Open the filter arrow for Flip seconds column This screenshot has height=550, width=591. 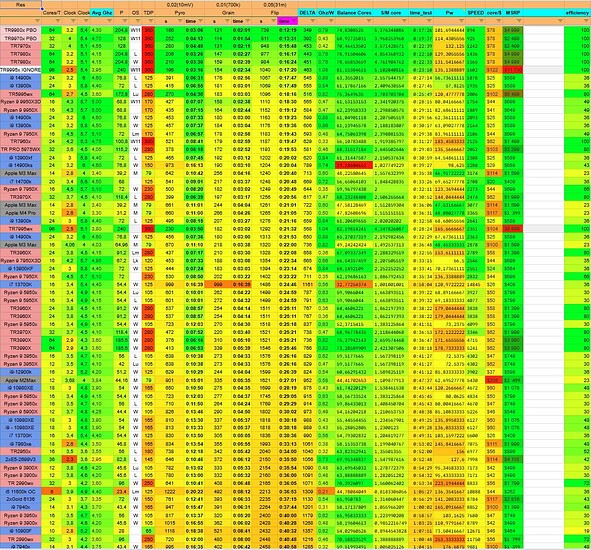[274, 21]
